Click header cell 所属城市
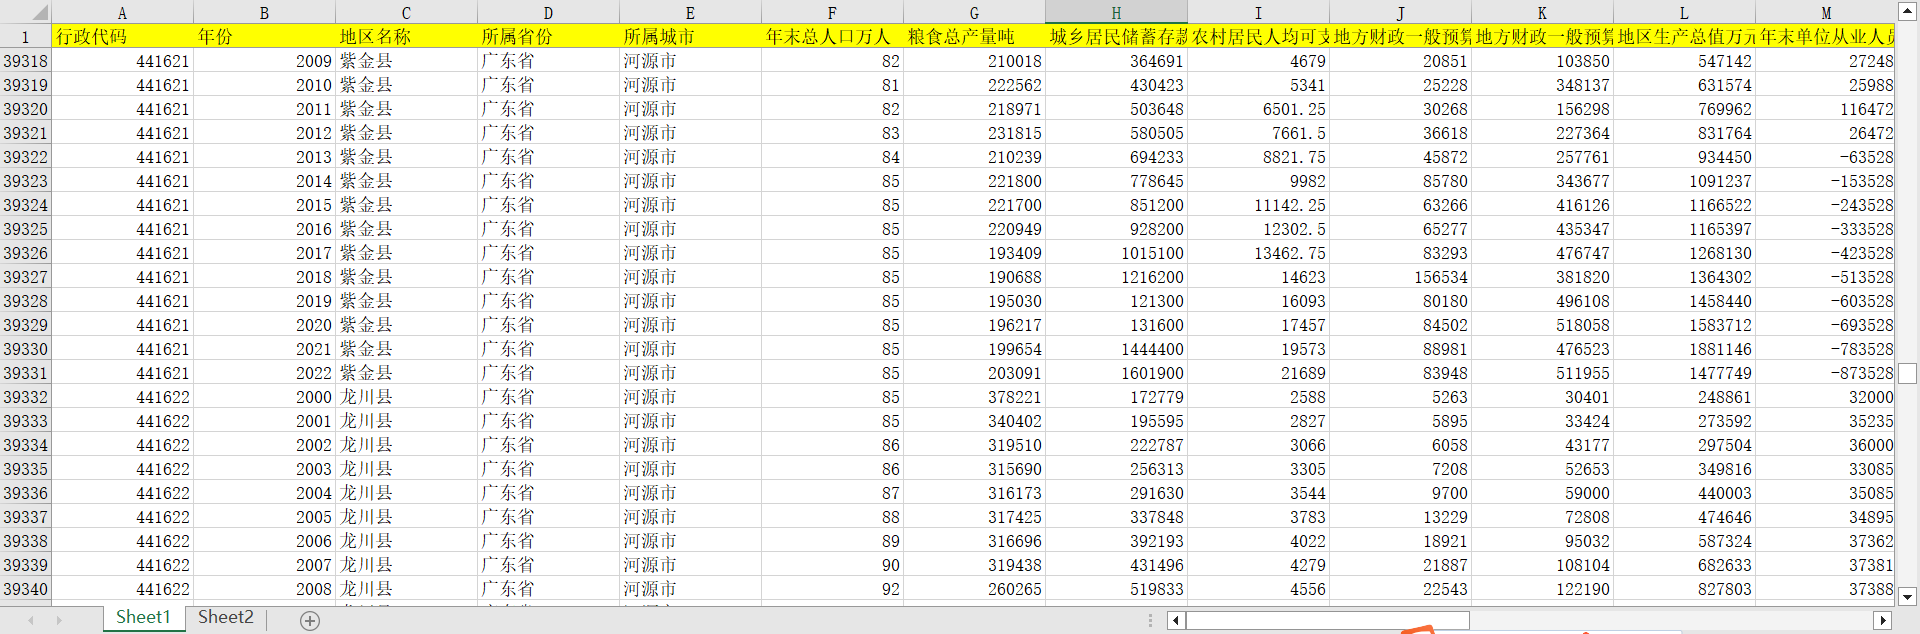Viewport: 1920px width, 634px height. tap(690, 36)
